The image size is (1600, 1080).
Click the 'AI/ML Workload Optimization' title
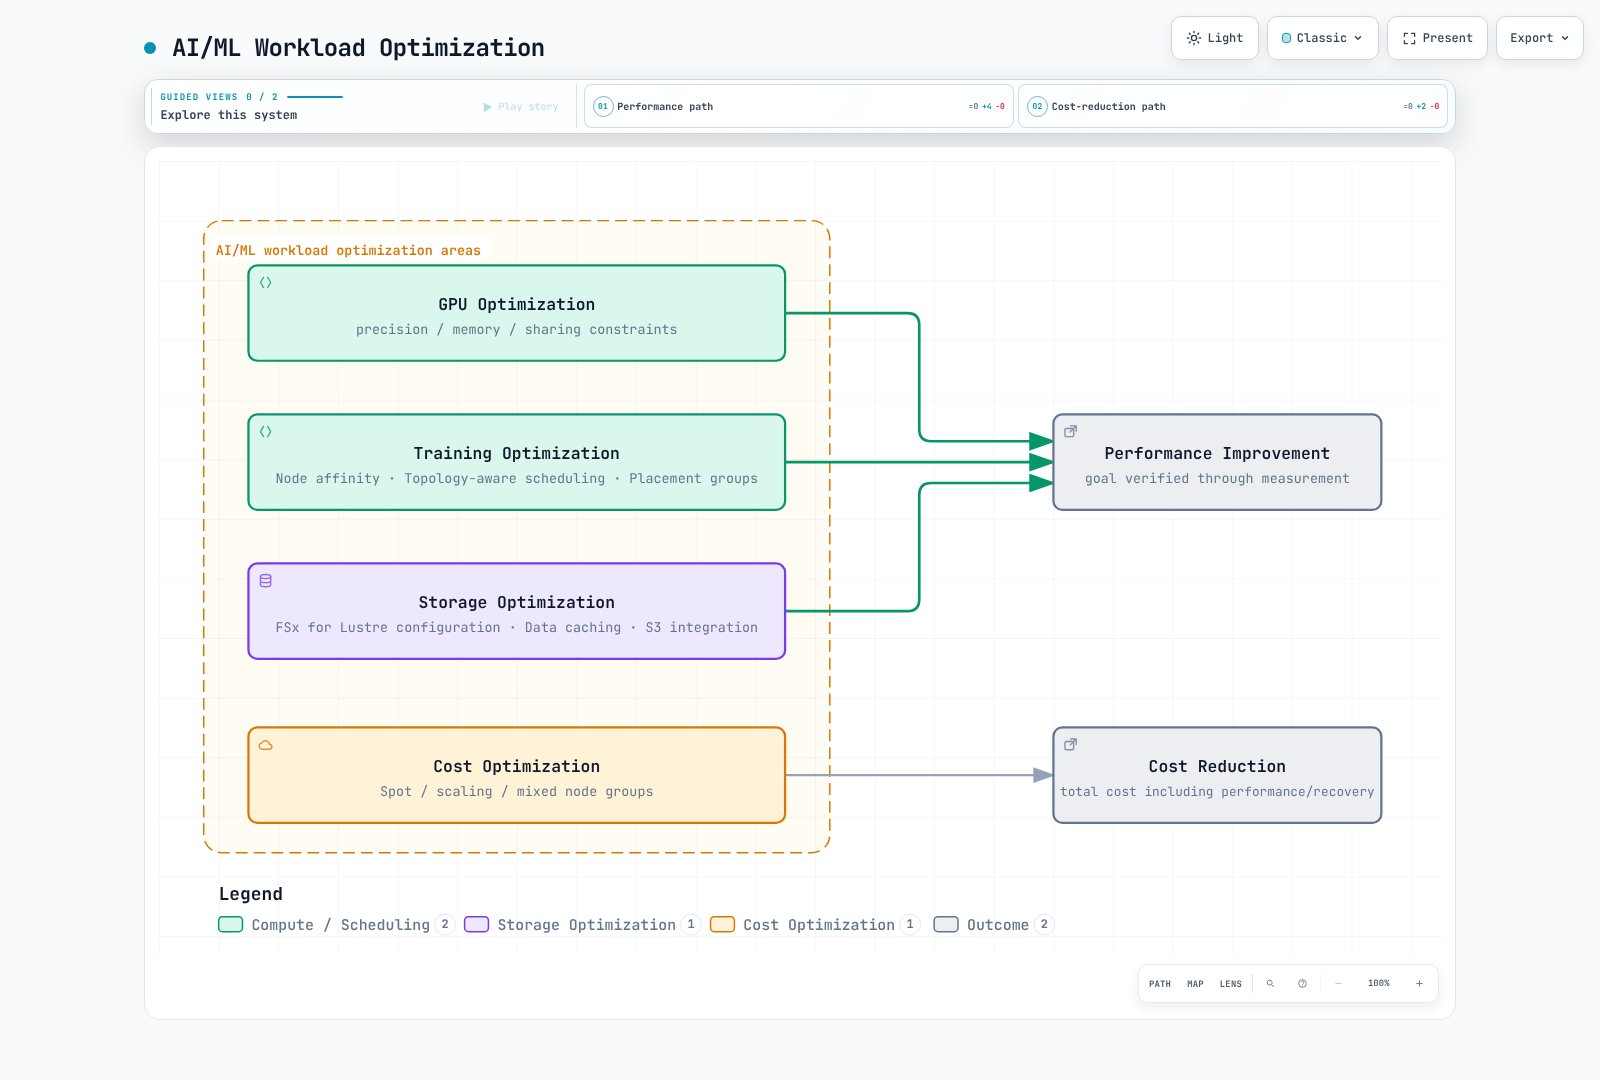pyautogui.click(x=358, y=48)
